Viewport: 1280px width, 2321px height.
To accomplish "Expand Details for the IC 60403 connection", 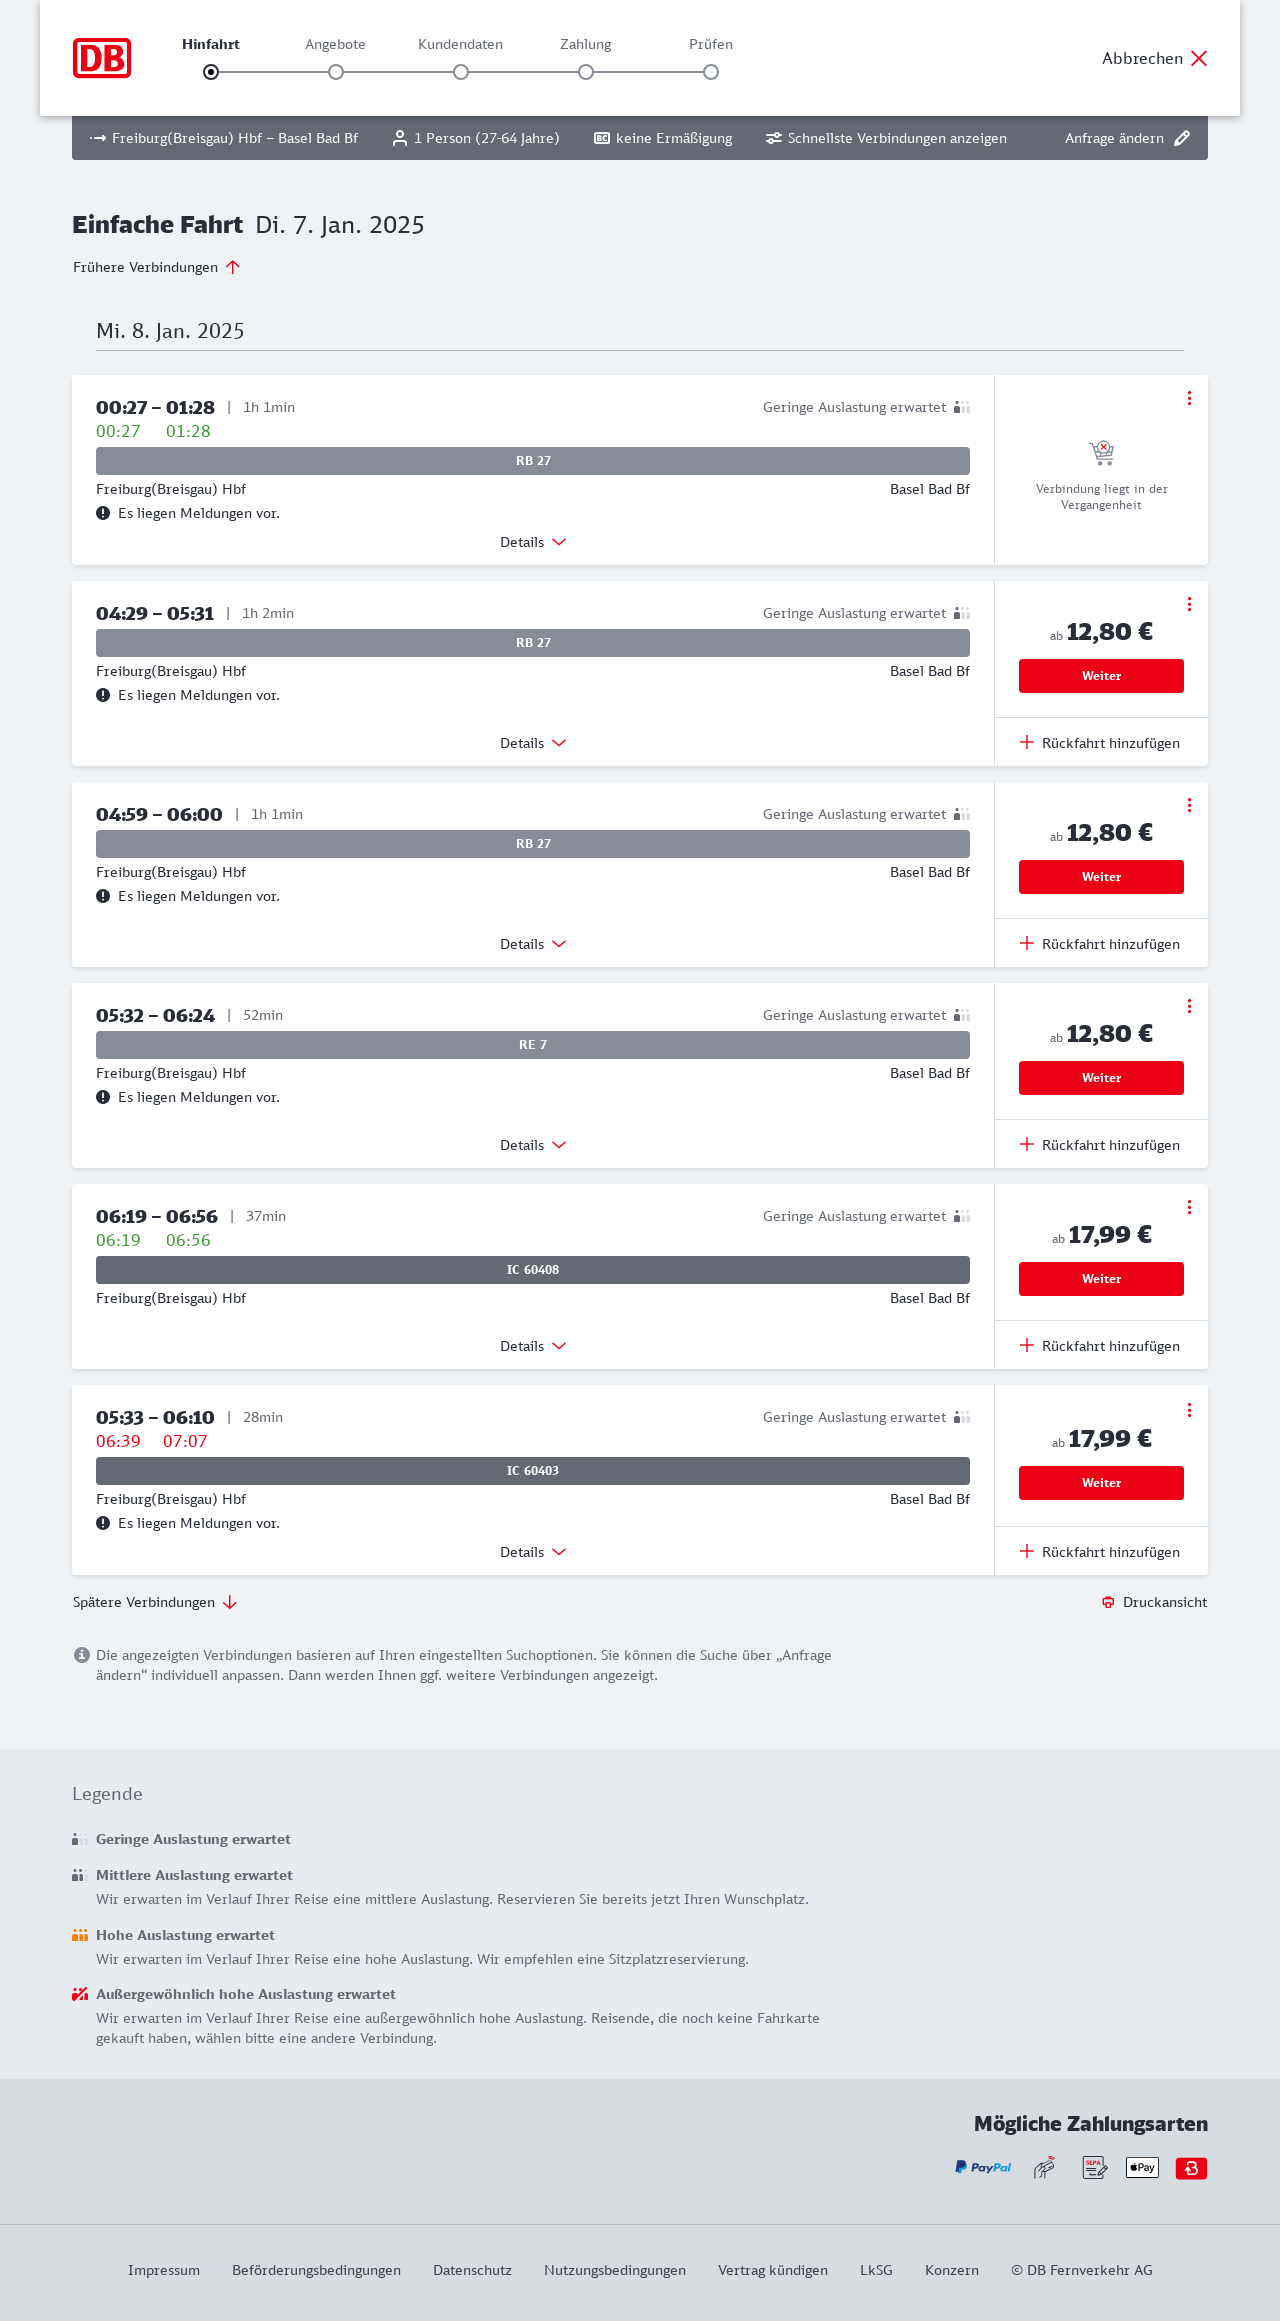I will click(x=533, y=1552).
